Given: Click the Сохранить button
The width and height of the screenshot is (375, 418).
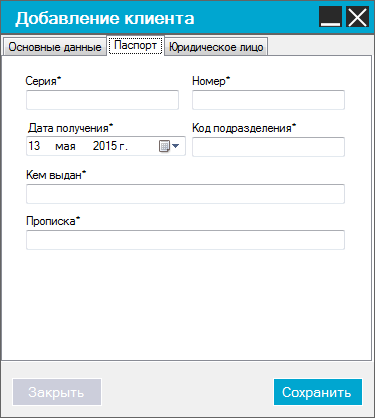Looking at the screenshot, I should pos(318,392).
